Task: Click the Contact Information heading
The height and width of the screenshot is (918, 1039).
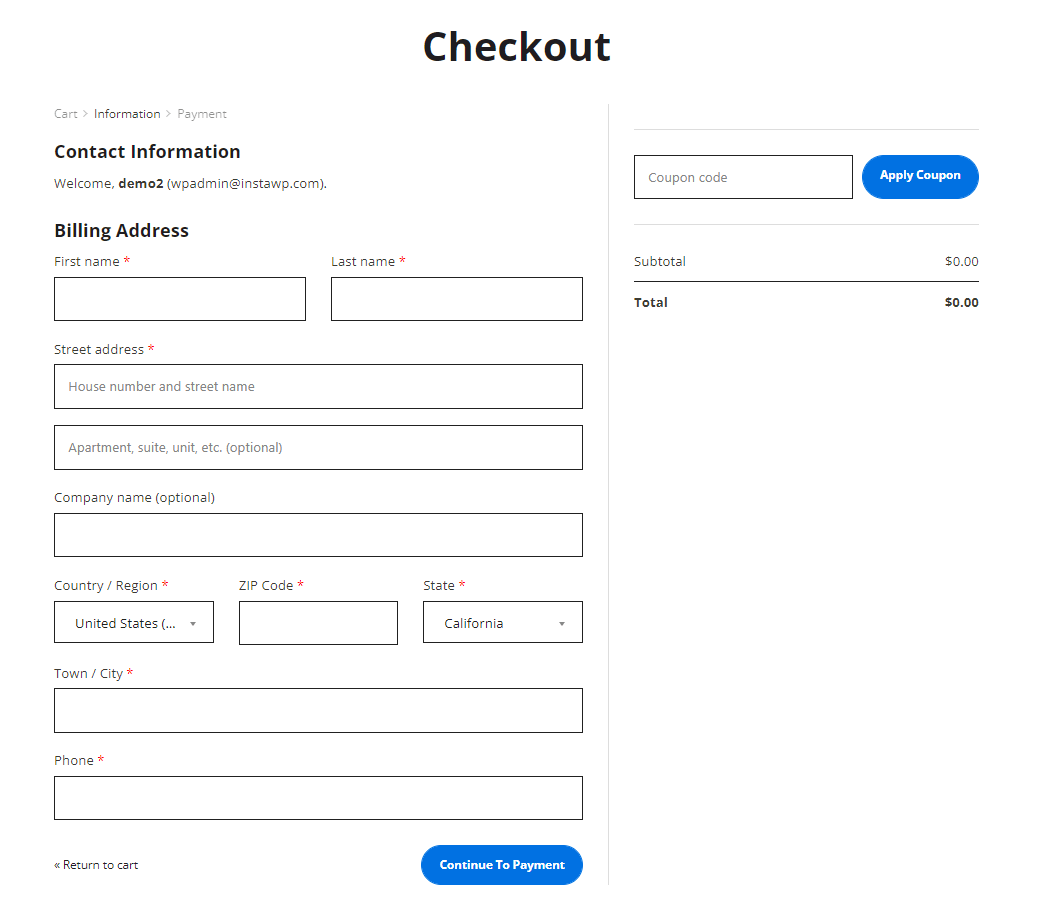Action: pyautogui.click(x=148, y=152)
